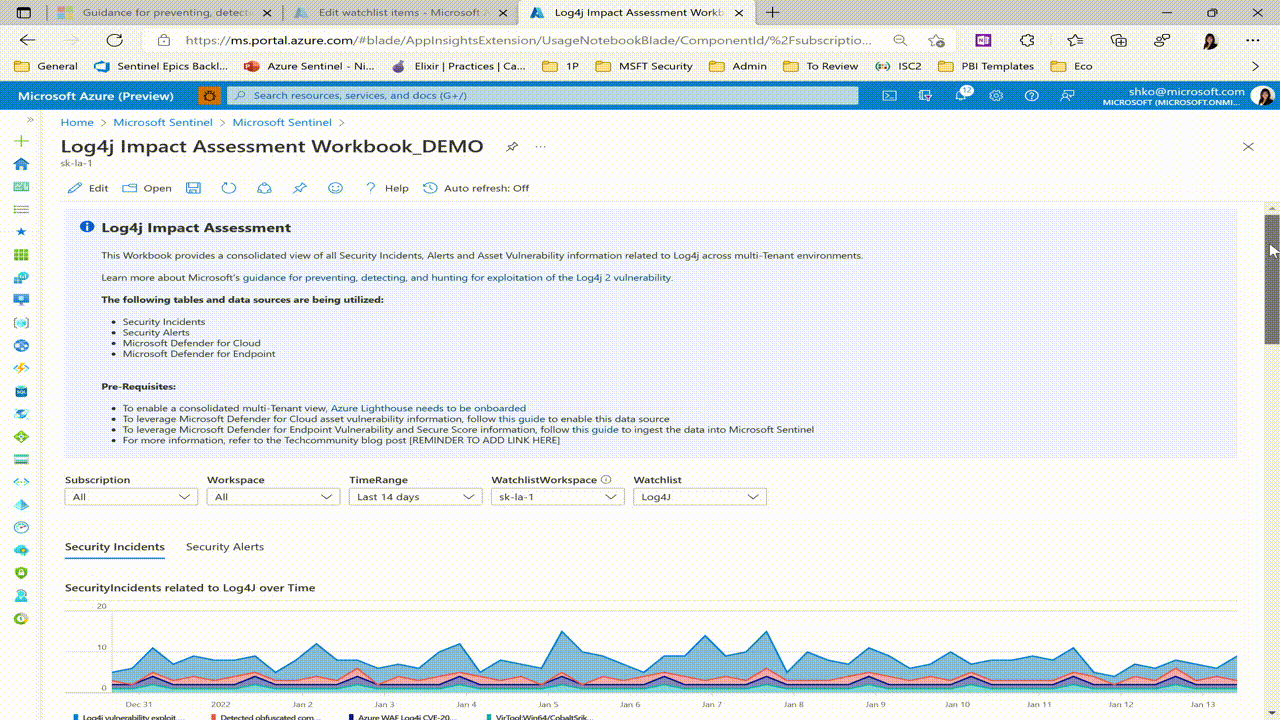This screenshot has height=720, width=1280.
Task: Click the zoom magnifier icon in address bar
Action: coord(900,41)
